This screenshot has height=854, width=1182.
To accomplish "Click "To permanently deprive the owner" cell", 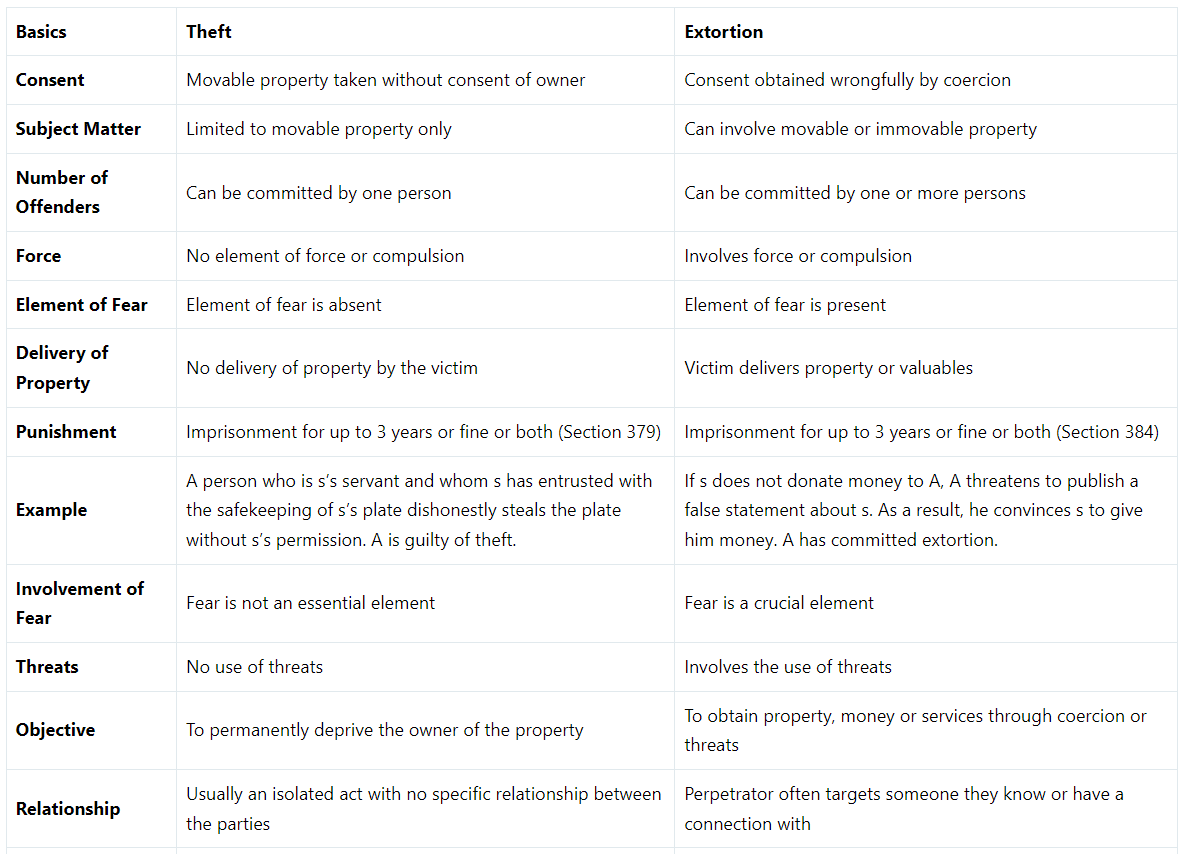I will 384,730.
